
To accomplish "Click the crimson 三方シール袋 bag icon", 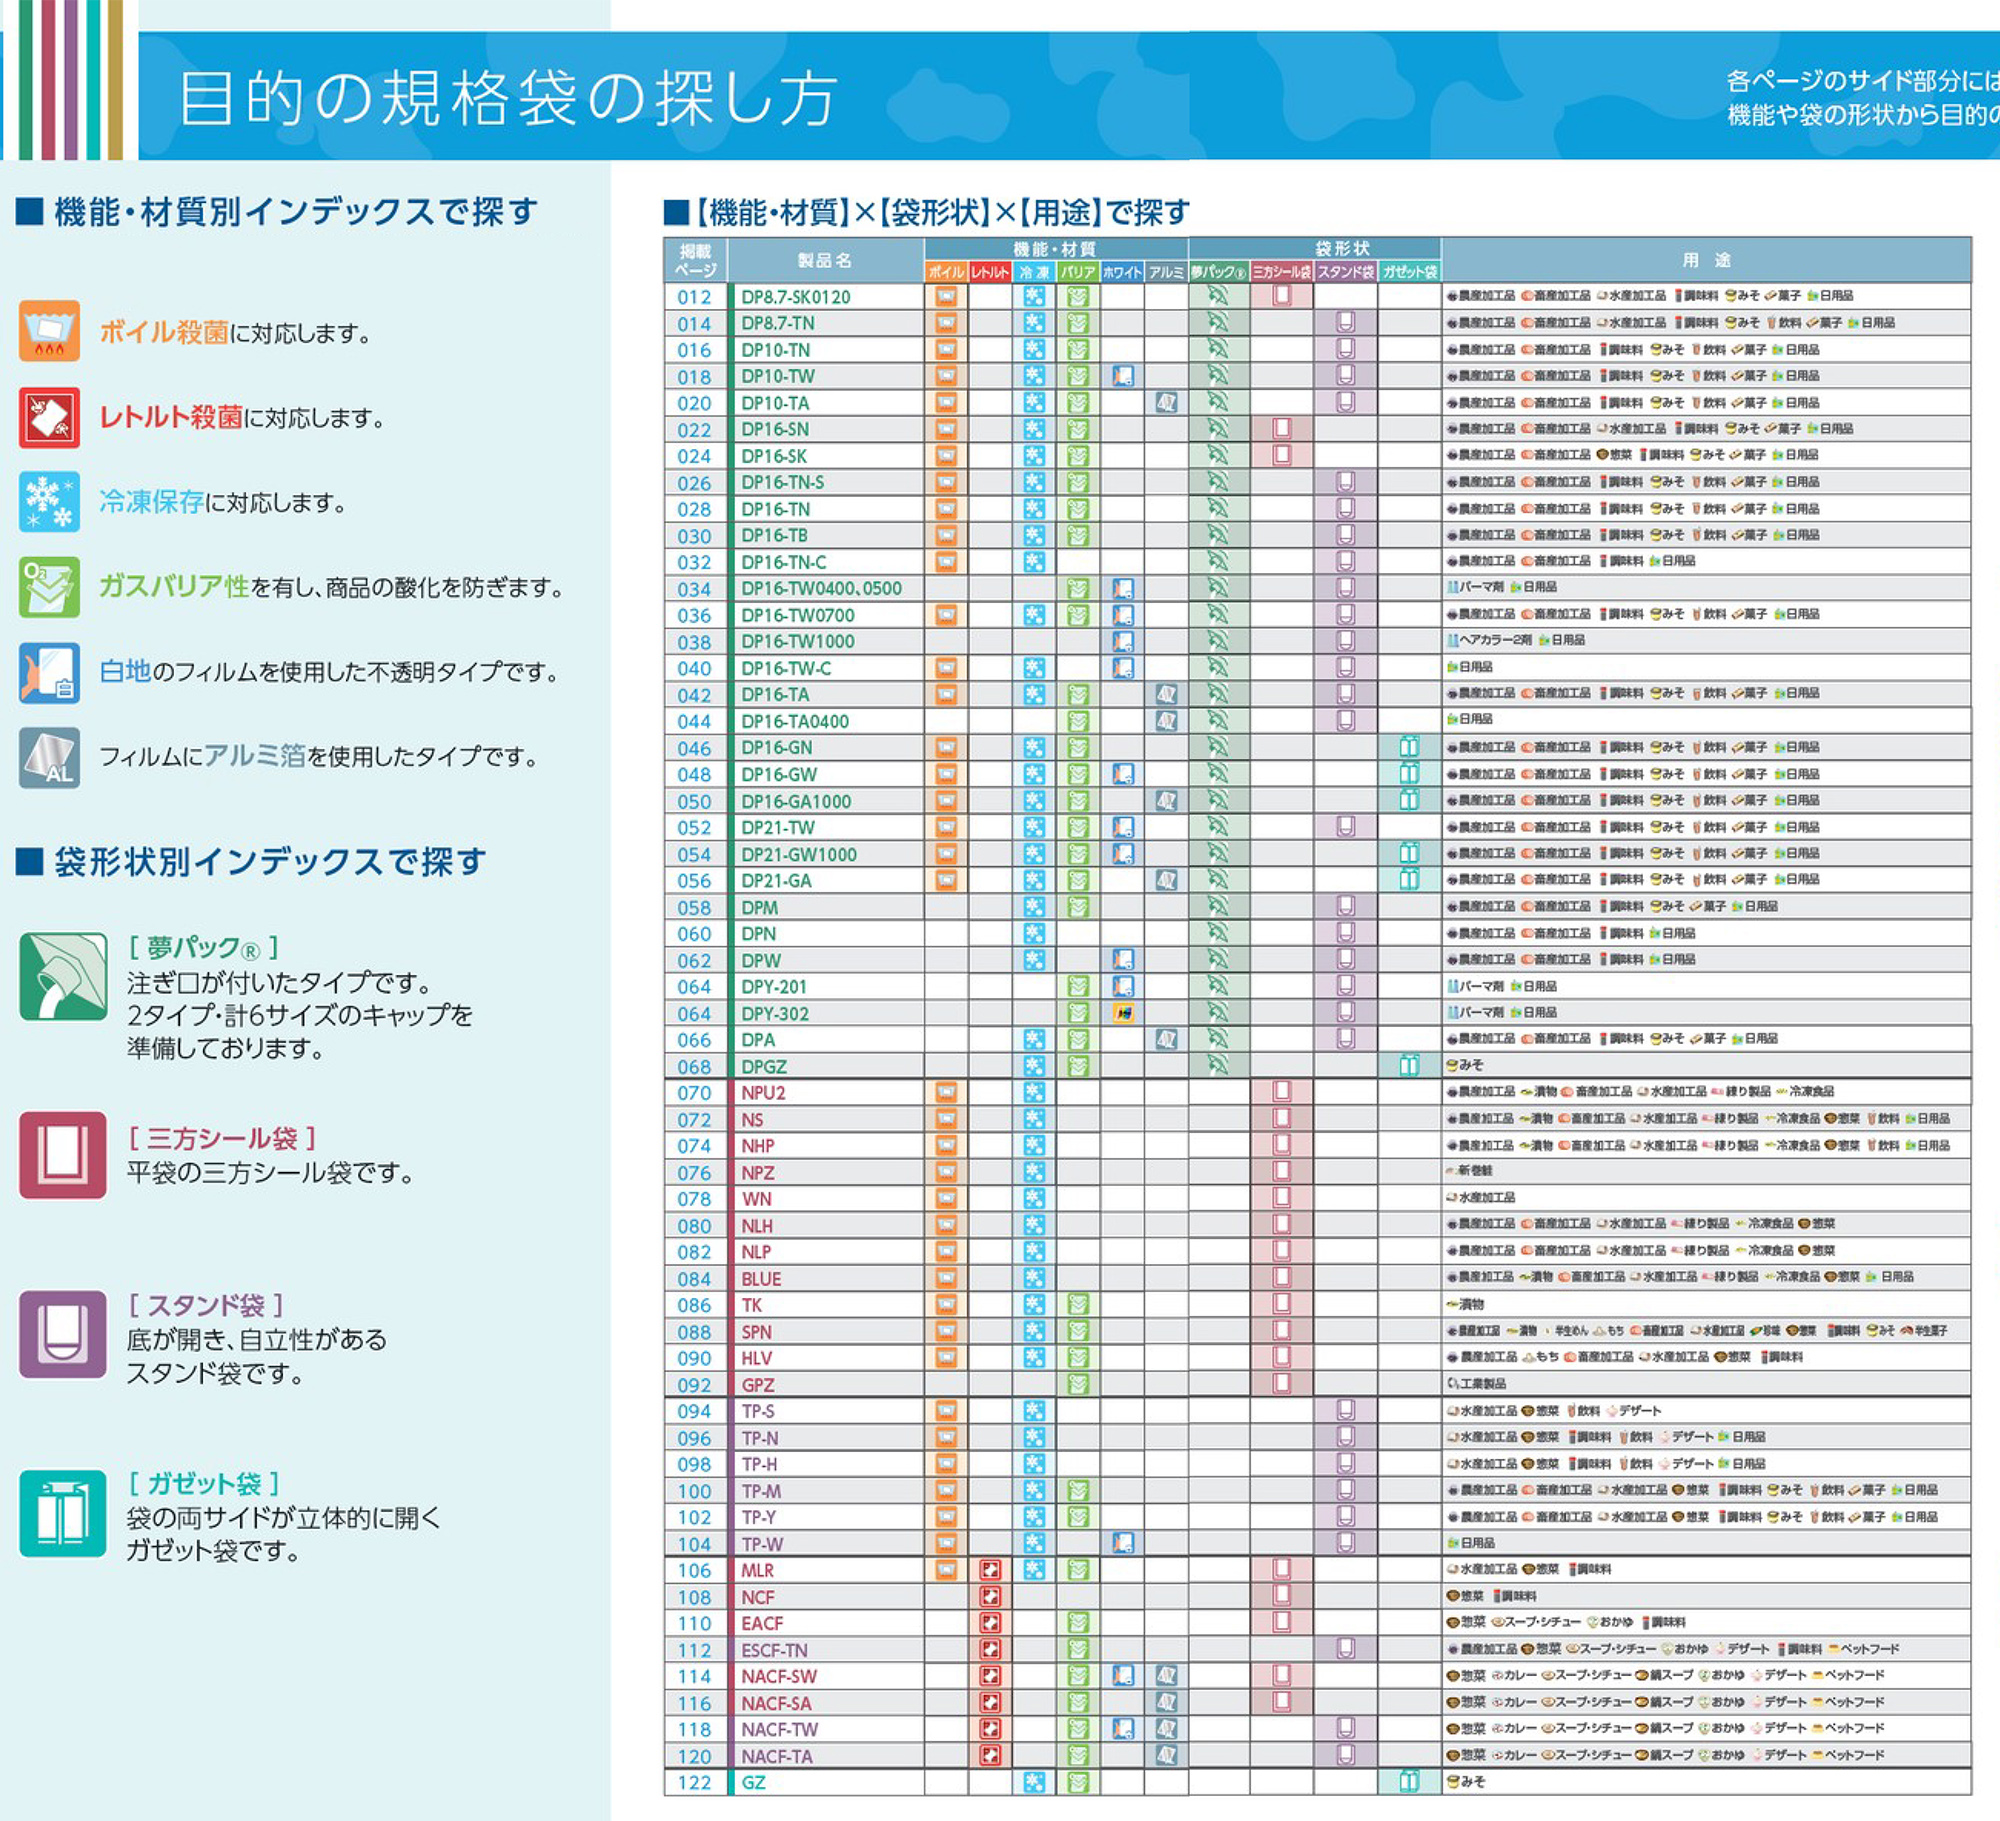I will [x=63, y=1155].
